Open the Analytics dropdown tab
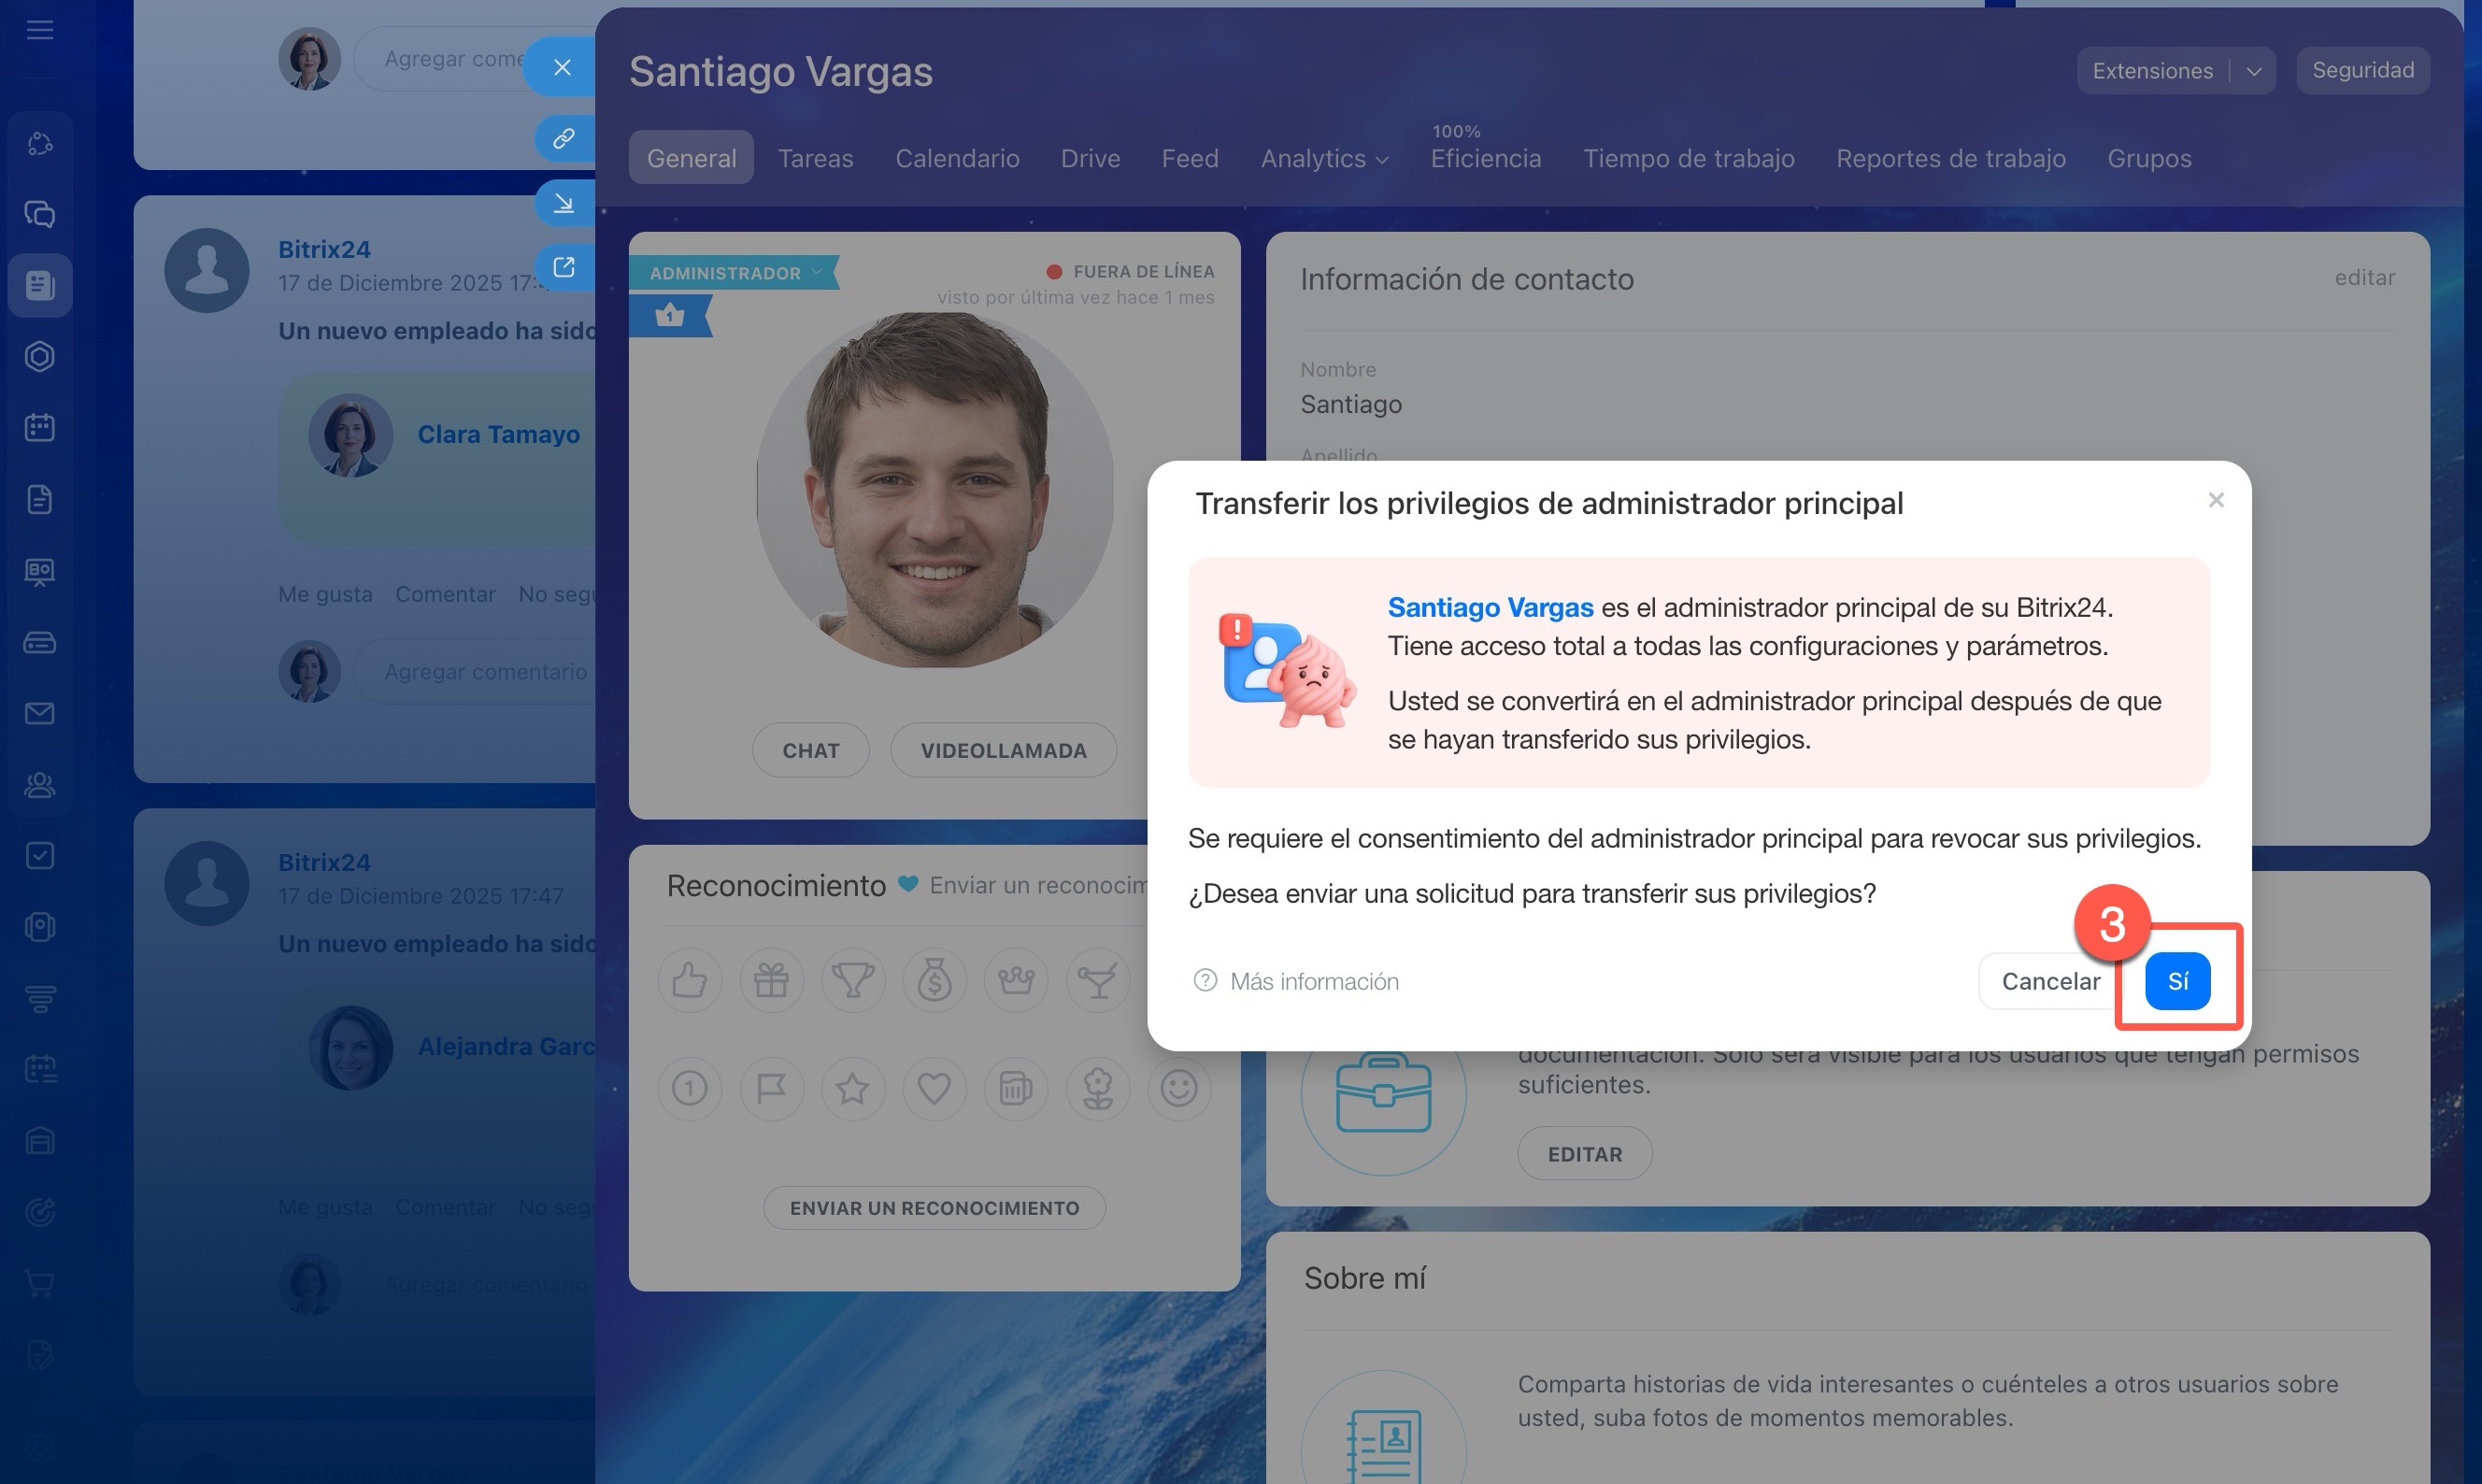Image resolution: width=2482 pixels, height=1484 pixels. [1323, 158]
